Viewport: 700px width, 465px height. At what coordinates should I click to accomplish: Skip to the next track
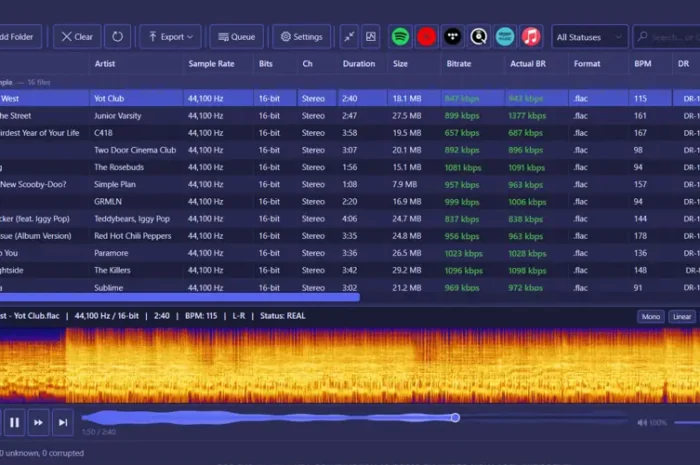click(x=63, y=422)
